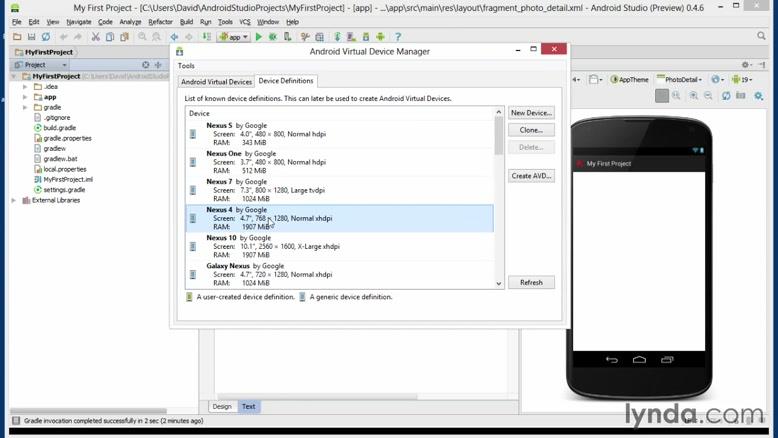
Task: Toggle tool windows icon in status bar
Action: 14,422
